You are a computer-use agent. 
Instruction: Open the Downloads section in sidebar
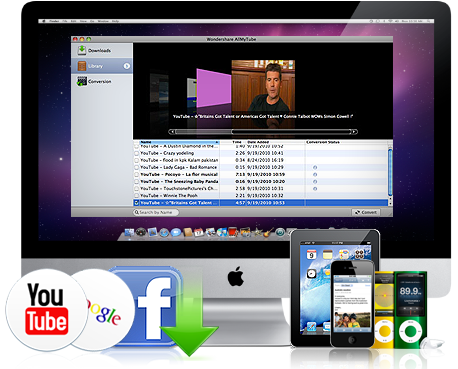102,51
